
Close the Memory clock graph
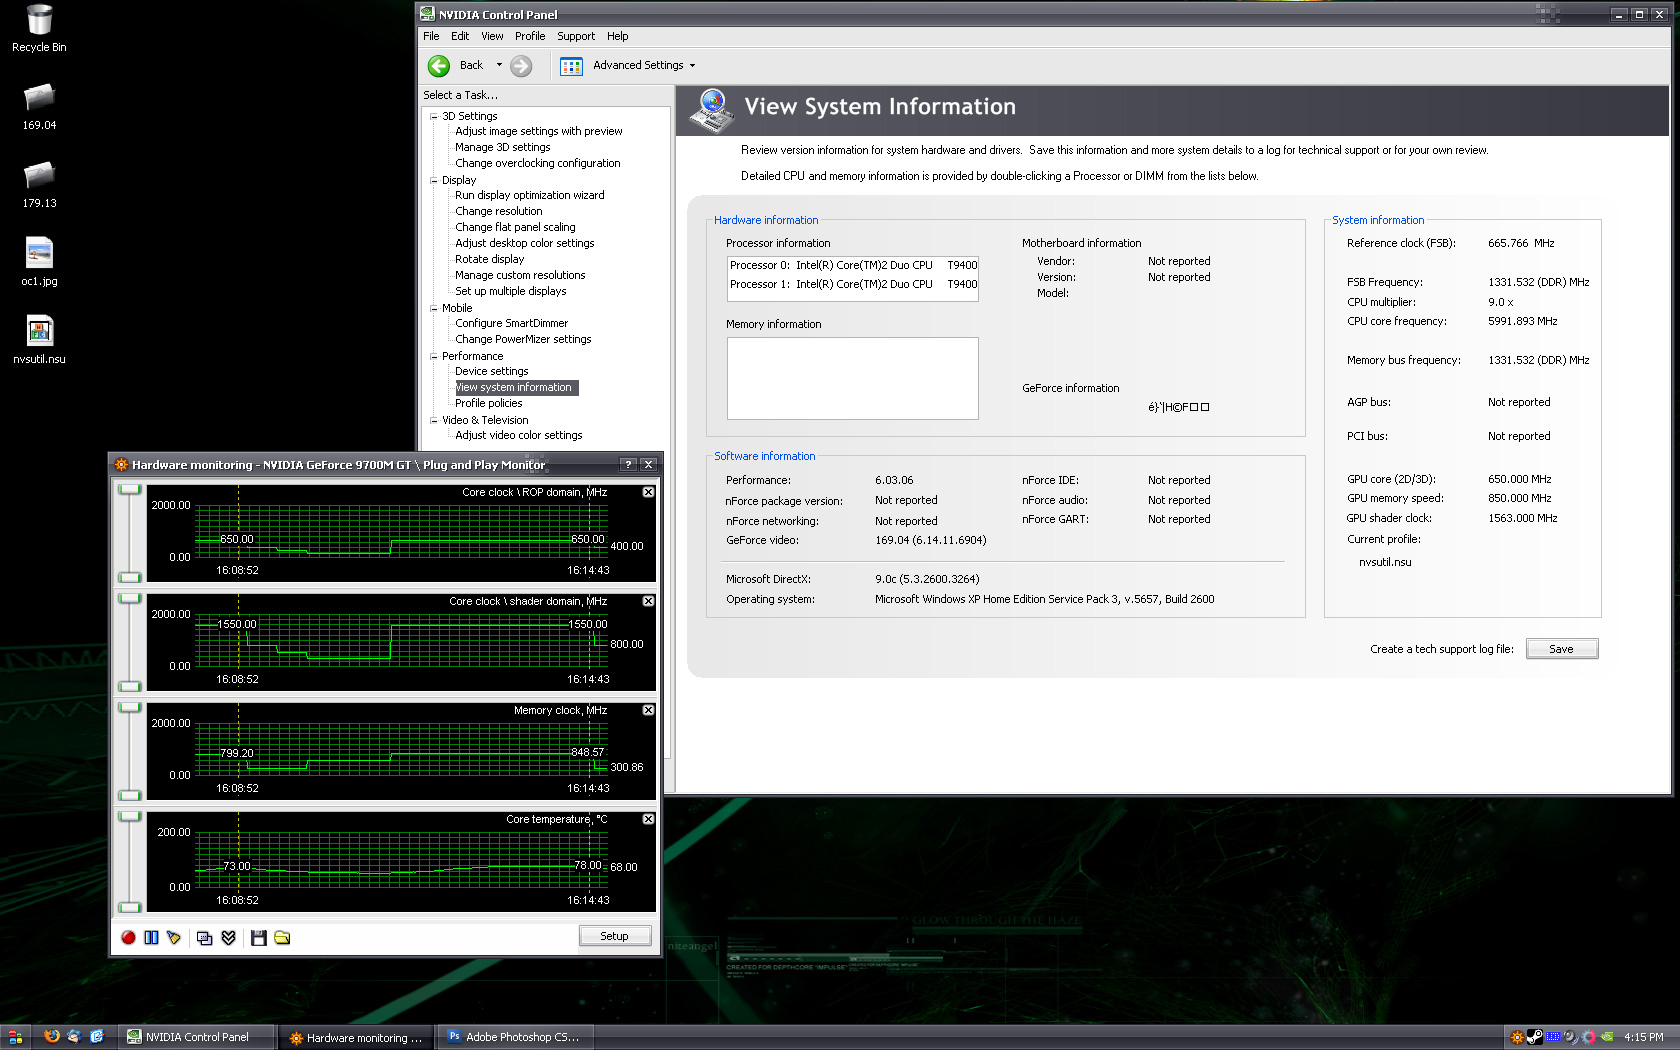pos(648,710)
